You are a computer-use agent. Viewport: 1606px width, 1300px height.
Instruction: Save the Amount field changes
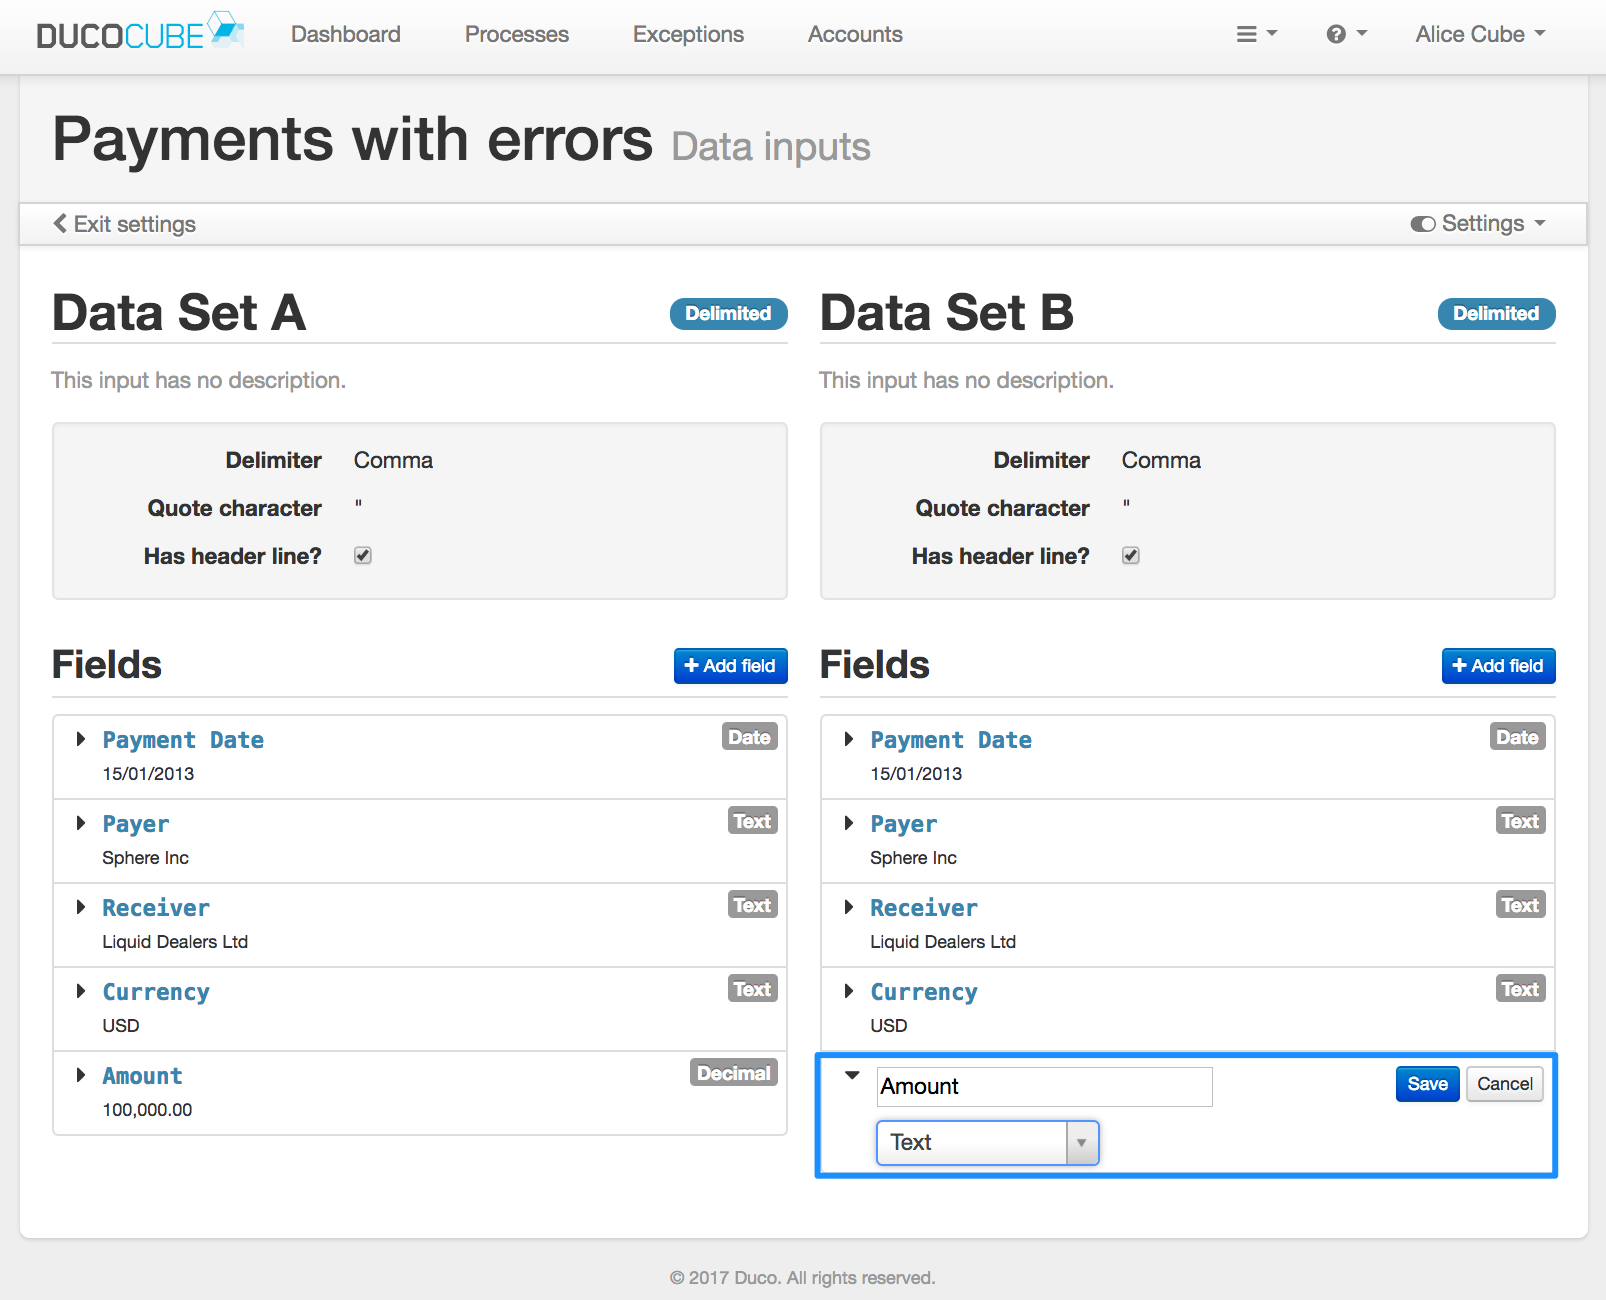tap(1427, 1084)
